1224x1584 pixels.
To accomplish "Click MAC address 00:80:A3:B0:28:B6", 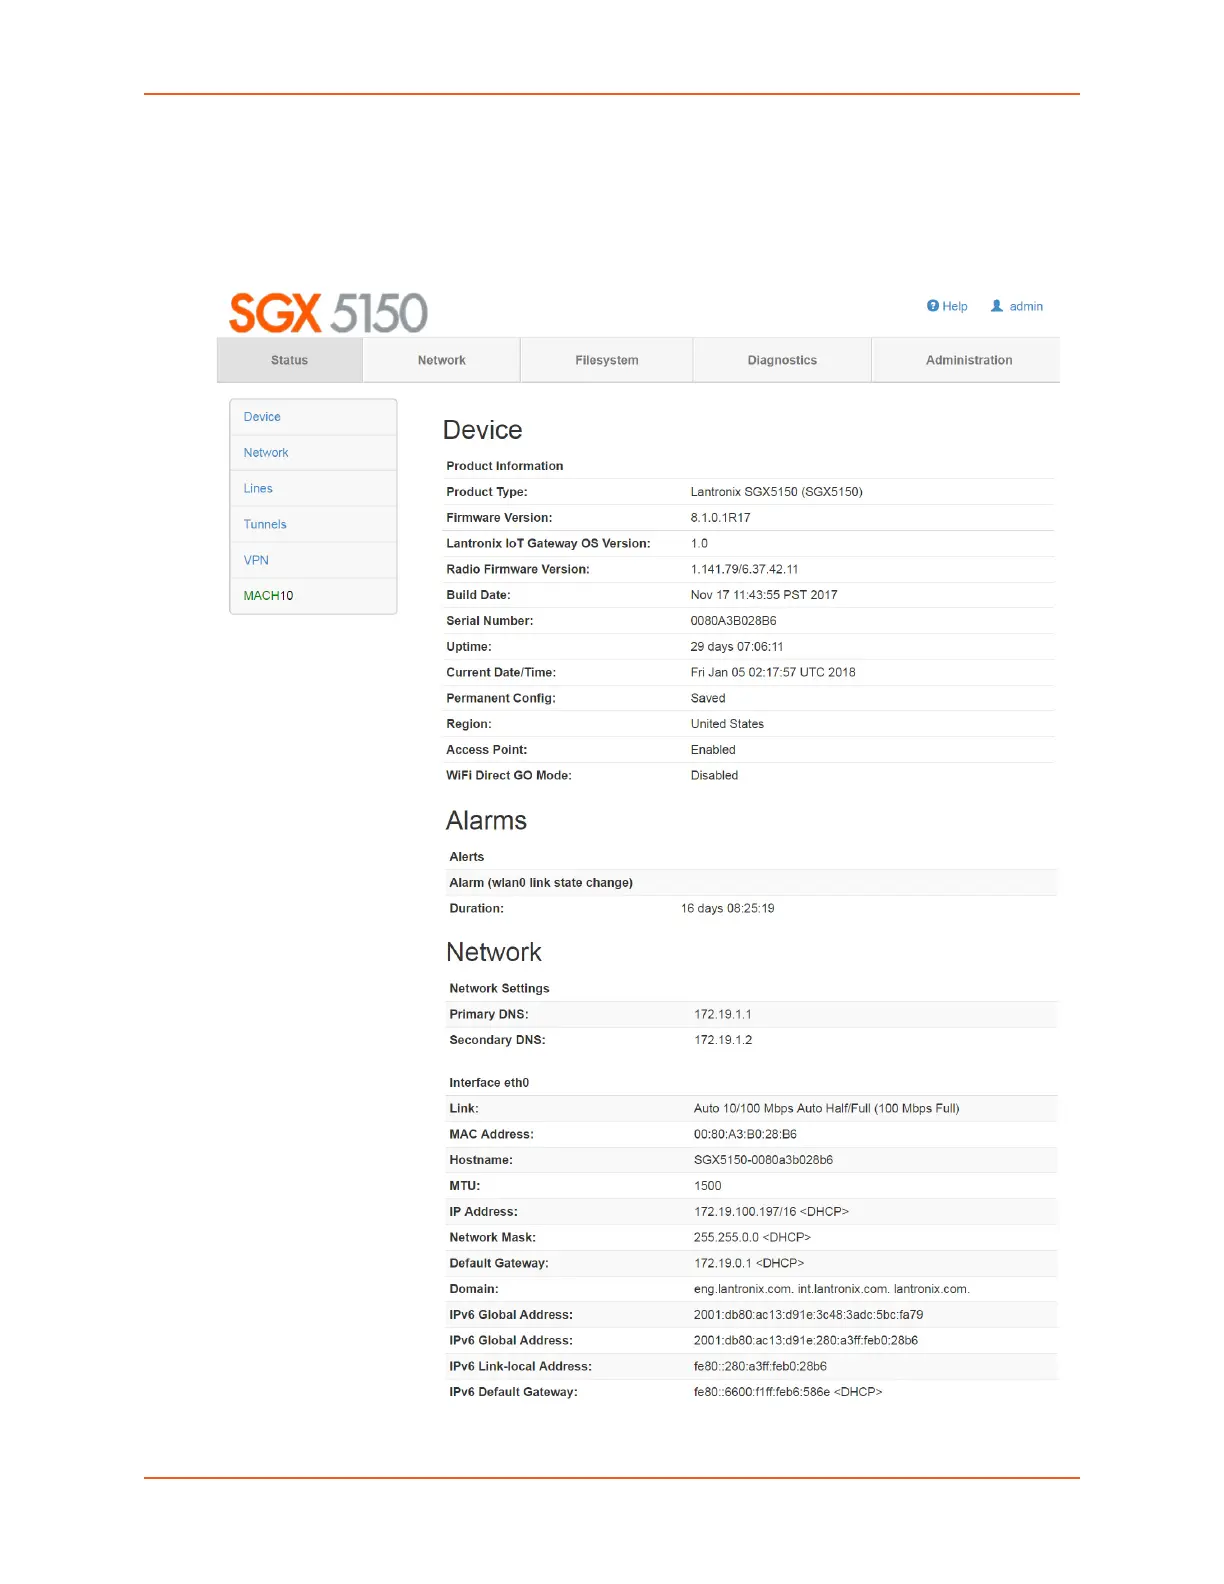I will tap(745, 1135).
